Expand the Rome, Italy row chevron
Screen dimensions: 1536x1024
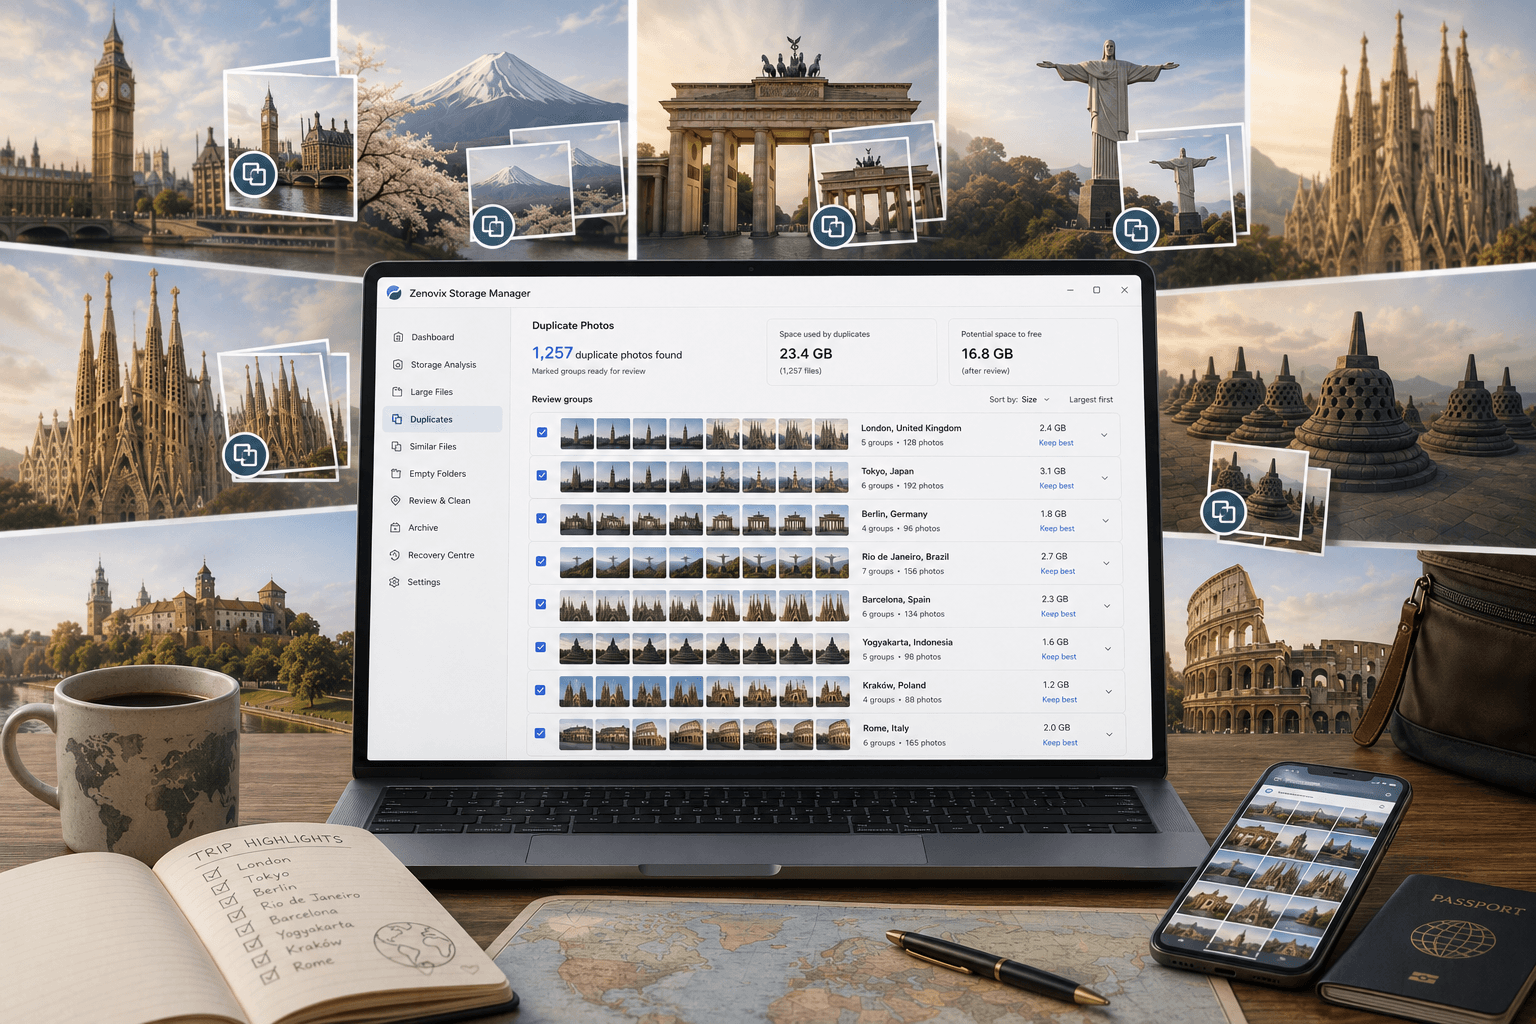click(1109, 735)
